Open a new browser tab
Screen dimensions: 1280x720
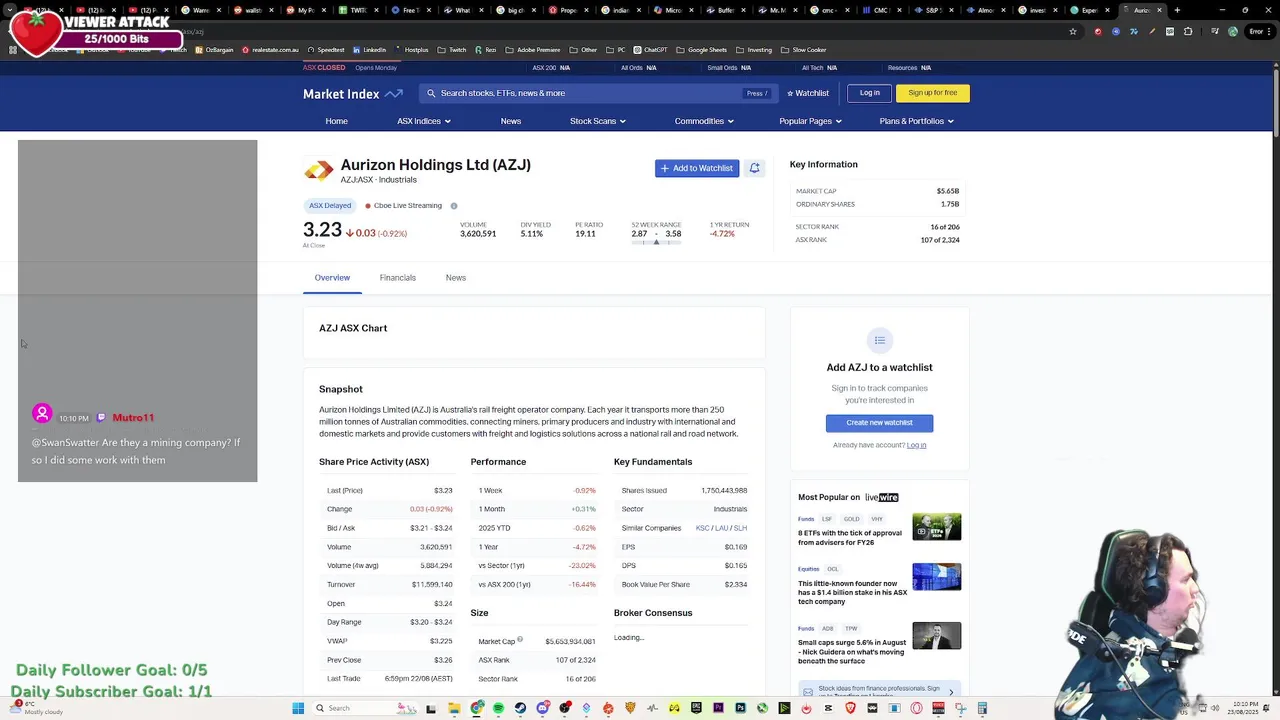tap(1177, 10)
